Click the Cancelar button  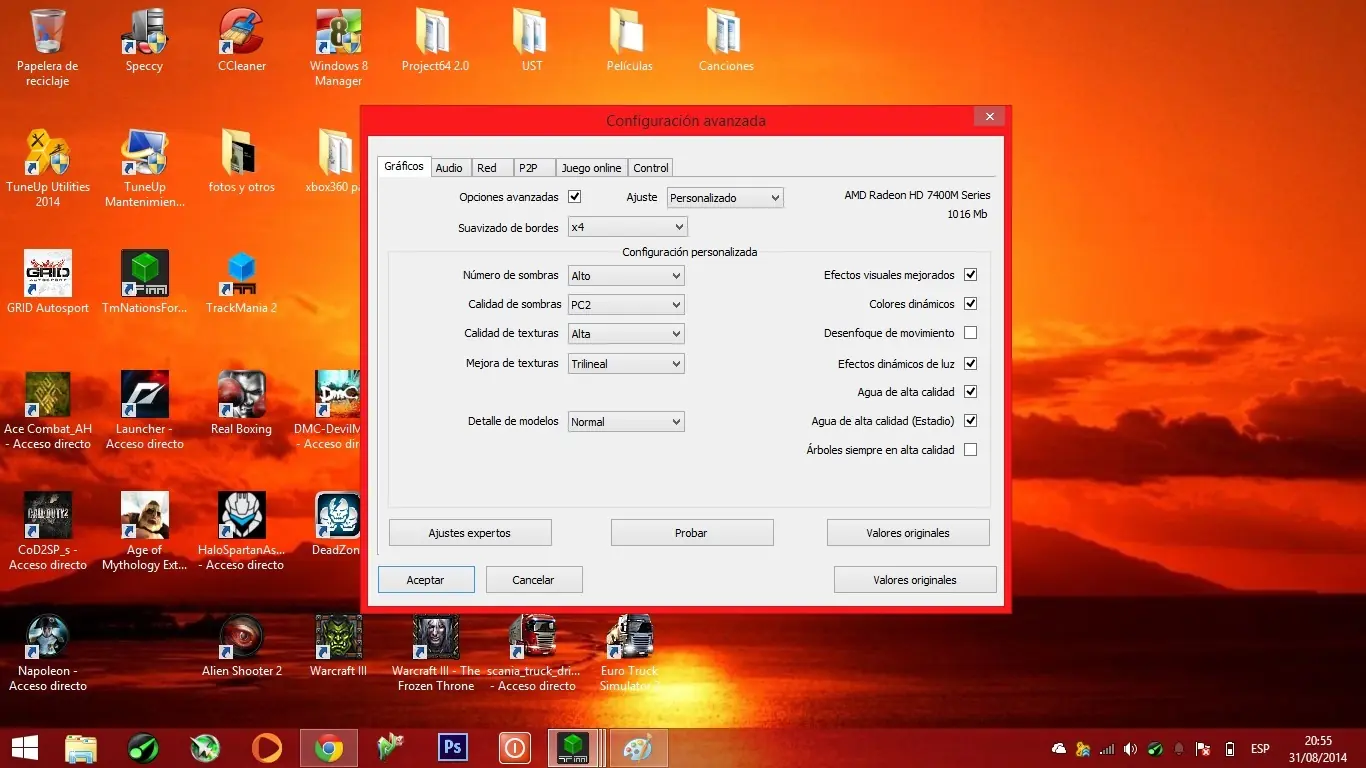click(x=534, y=580)
